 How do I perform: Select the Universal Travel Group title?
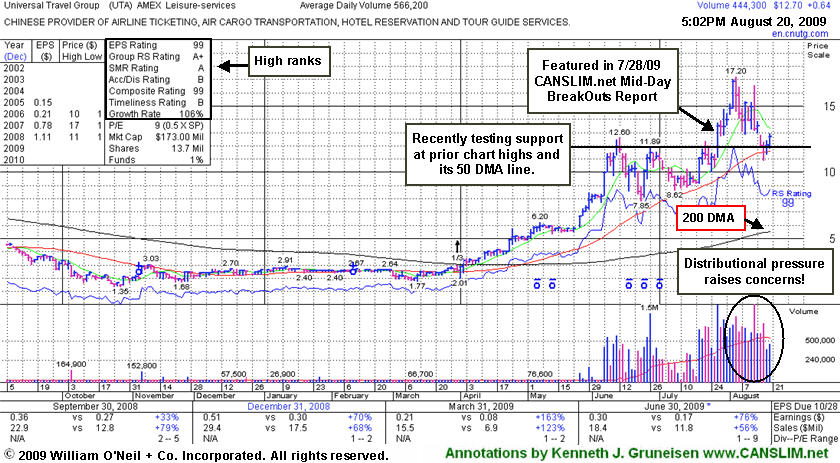click(x=51, y=5)
